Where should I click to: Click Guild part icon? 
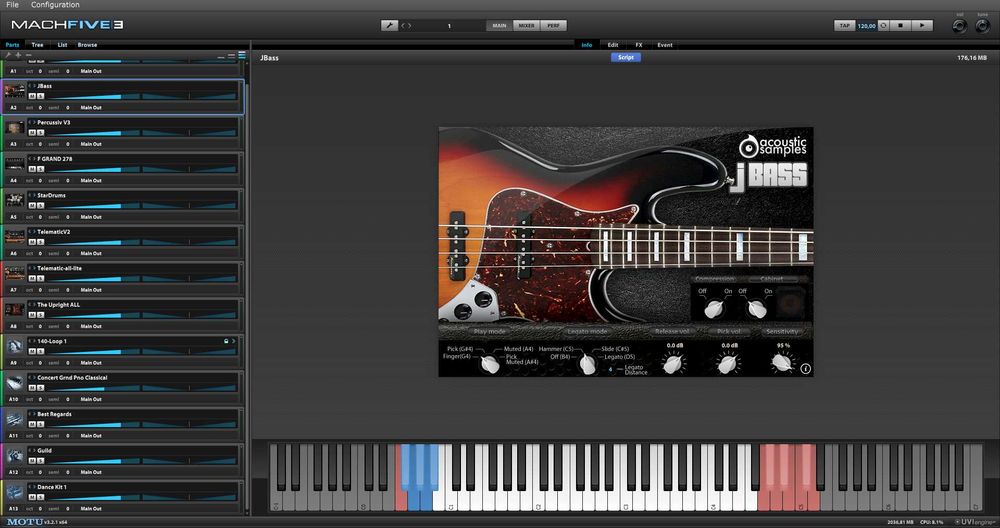[x=15, y=455]
